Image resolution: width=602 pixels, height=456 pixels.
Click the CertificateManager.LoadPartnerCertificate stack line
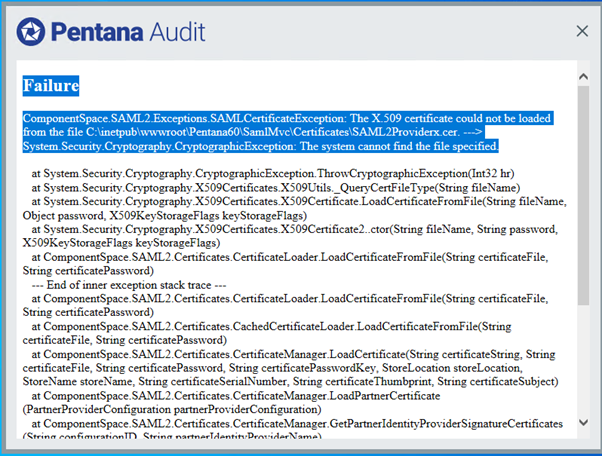[x=236, y=396]
